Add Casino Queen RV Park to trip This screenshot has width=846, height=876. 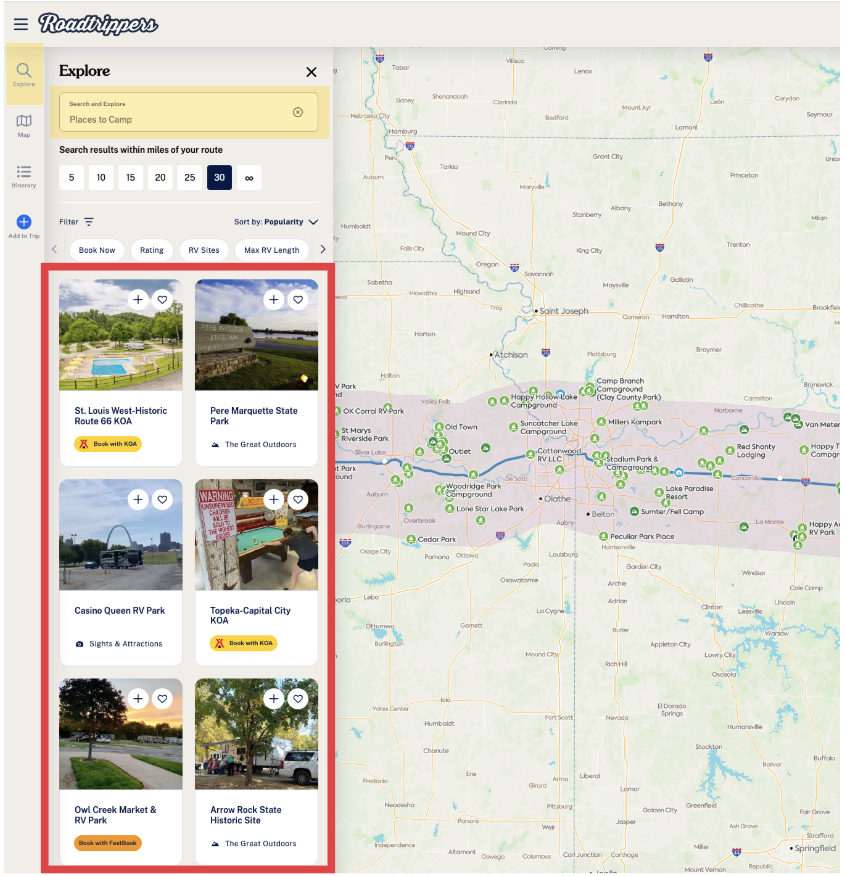click(138, 499)
